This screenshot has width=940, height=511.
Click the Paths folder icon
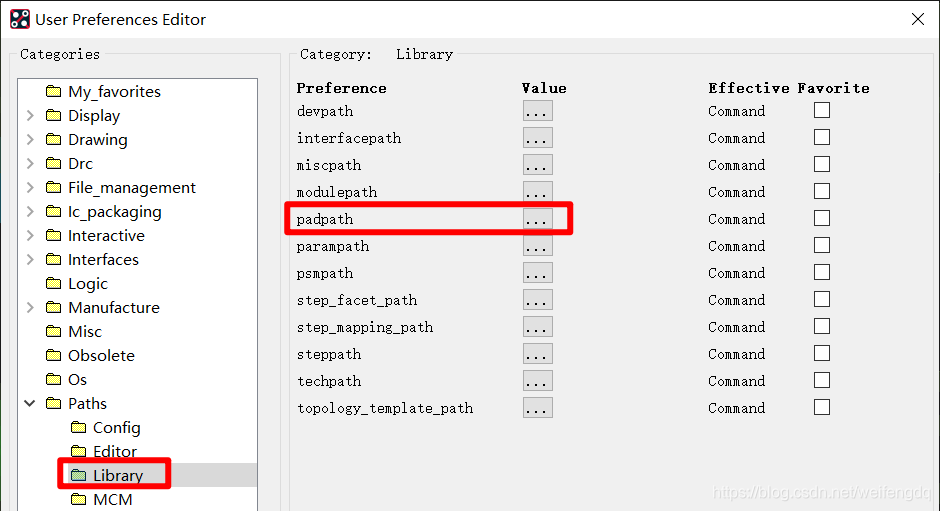(53, 403)
